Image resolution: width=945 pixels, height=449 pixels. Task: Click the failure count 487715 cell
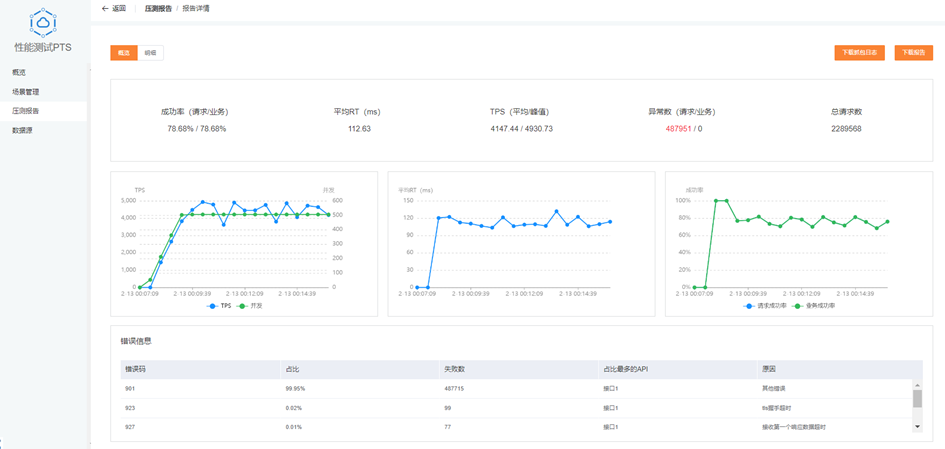point(454,389)
